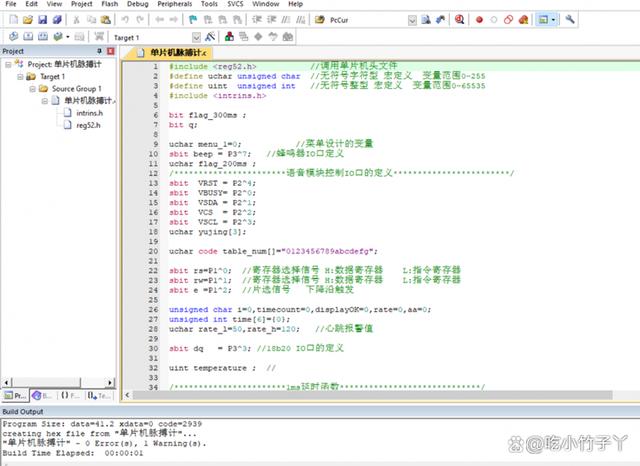
Task: Select reg52.h in the project tree
Action: [87, 125]
